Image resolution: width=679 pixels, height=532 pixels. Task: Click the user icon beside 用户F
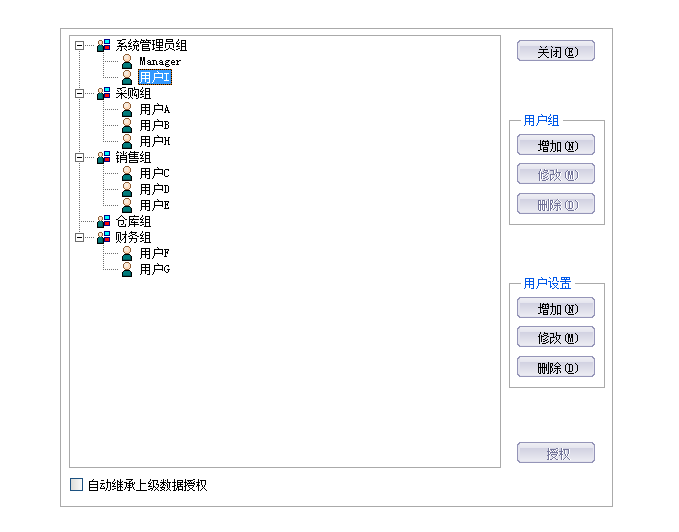(127, 254)
